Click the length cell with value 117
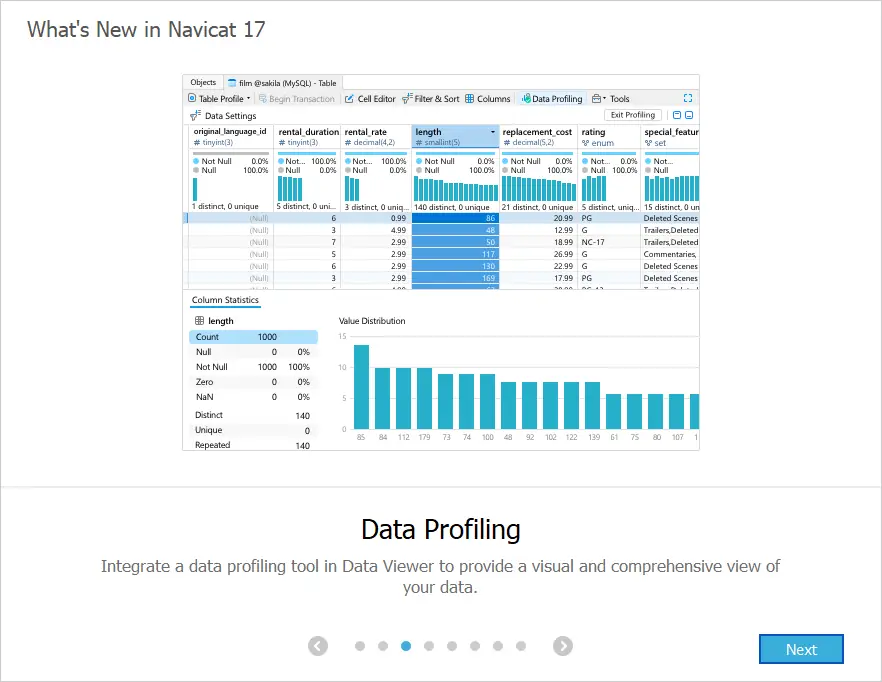The height and width of the screenshot is (682, 882). tap(455, 254)
